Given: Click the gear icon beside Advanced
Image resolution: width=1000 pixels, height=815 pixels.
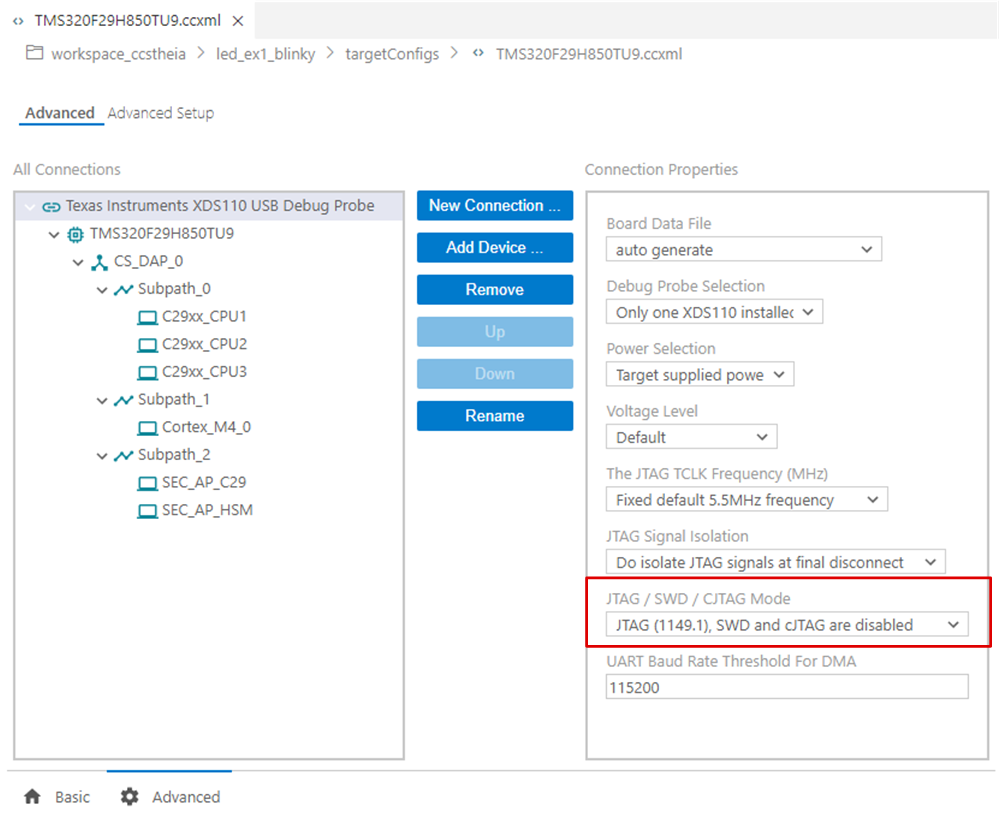Looking at the screenshot, I should (x=129, y=797).
